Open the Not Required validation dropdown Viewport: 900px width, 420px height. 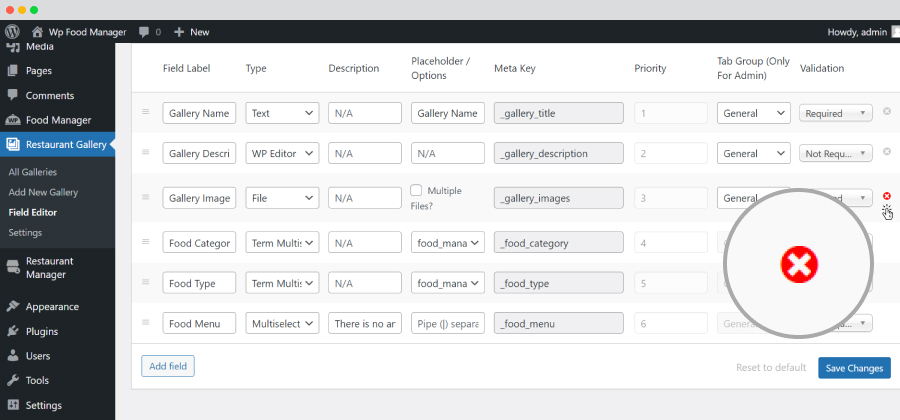(x=836, y=153)
